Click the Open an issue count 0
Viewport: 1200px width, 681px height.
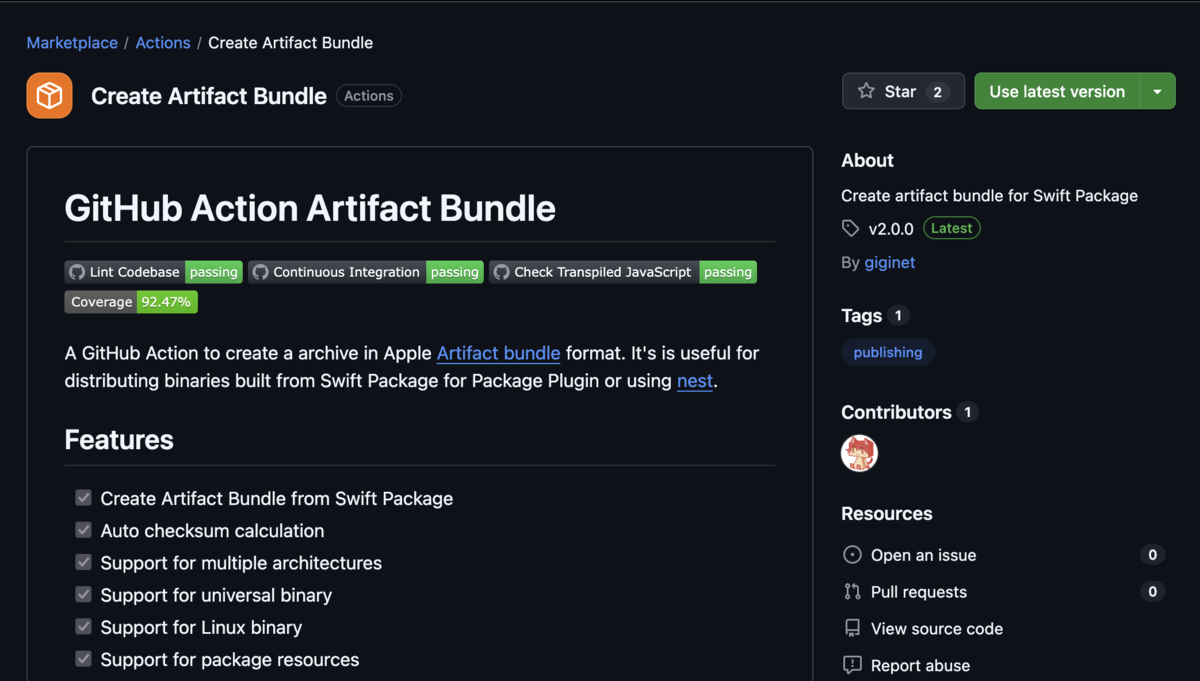click(1152, 555)
